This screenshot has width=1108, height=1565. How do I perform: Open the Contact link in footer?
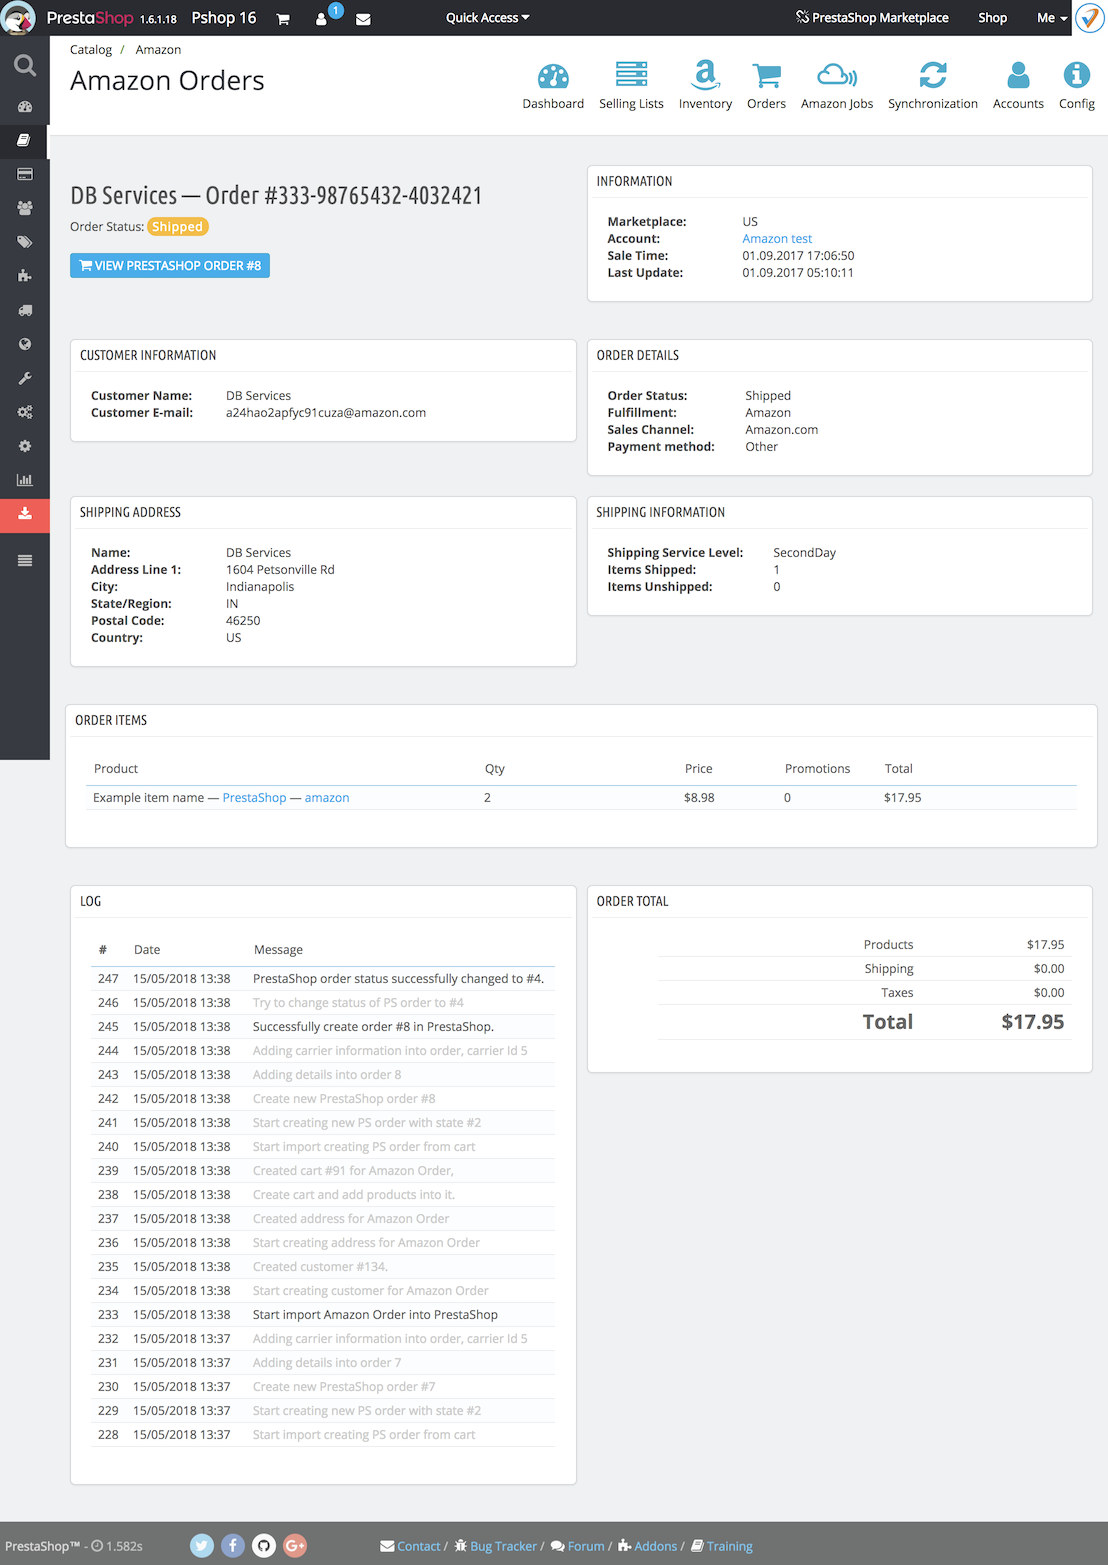tap(411, 1546)
